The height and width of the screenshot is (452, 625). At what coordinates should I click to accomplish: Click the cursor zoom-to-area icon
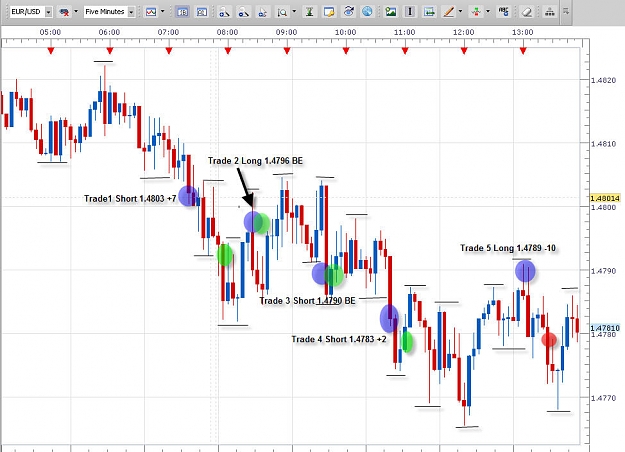click(262, 12)
